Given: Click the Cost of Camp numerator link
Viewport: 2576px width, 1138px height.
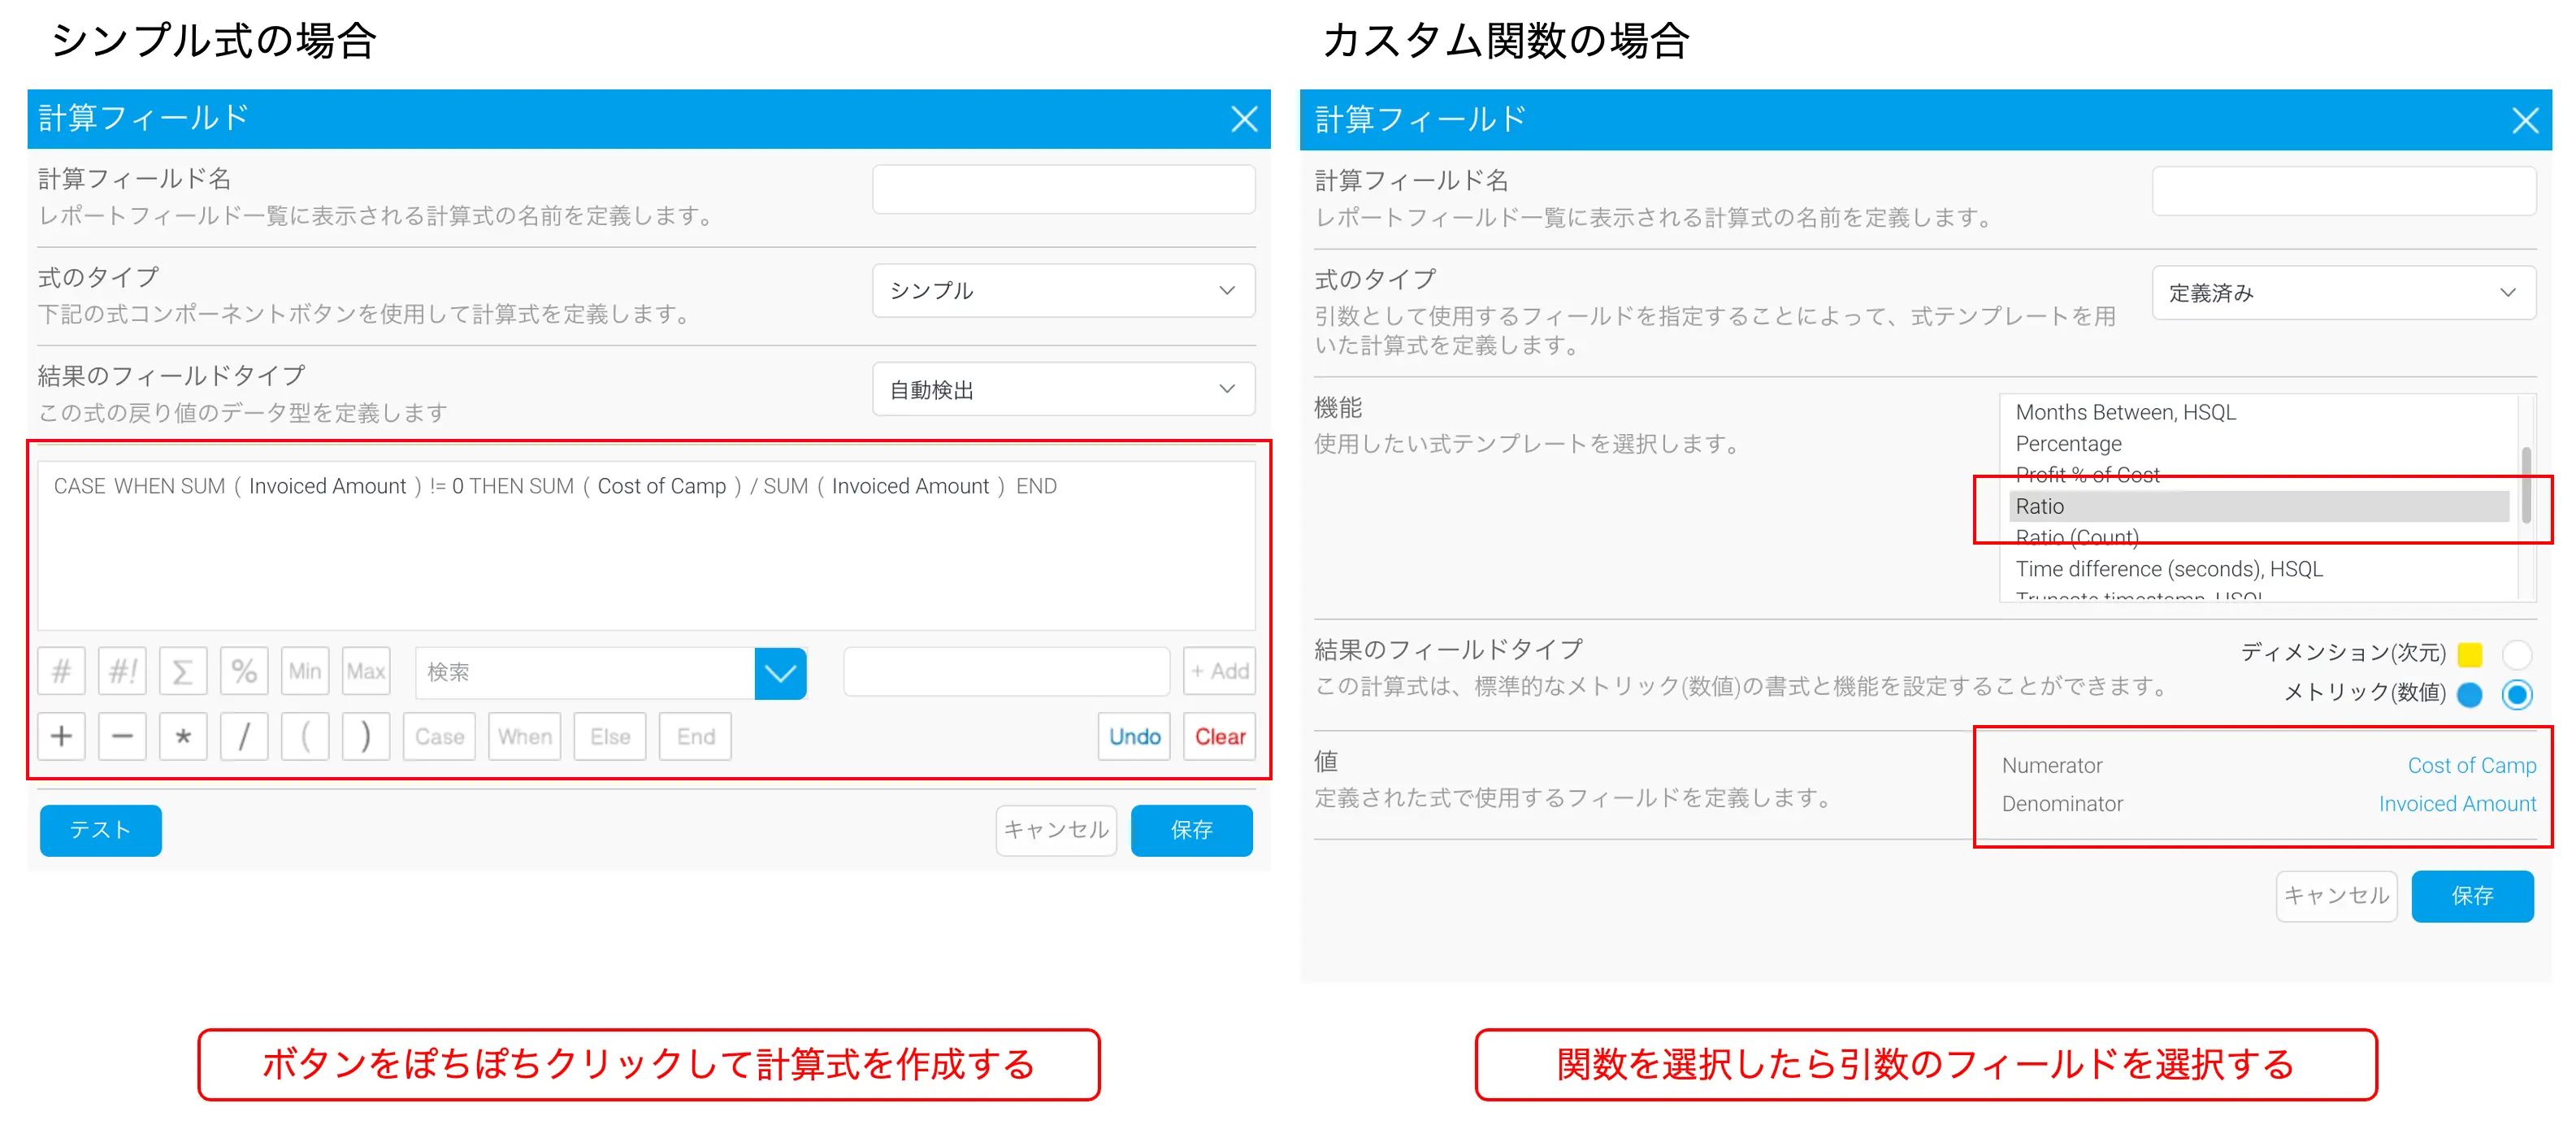Looking at the screenshot, I should 2470,765.
